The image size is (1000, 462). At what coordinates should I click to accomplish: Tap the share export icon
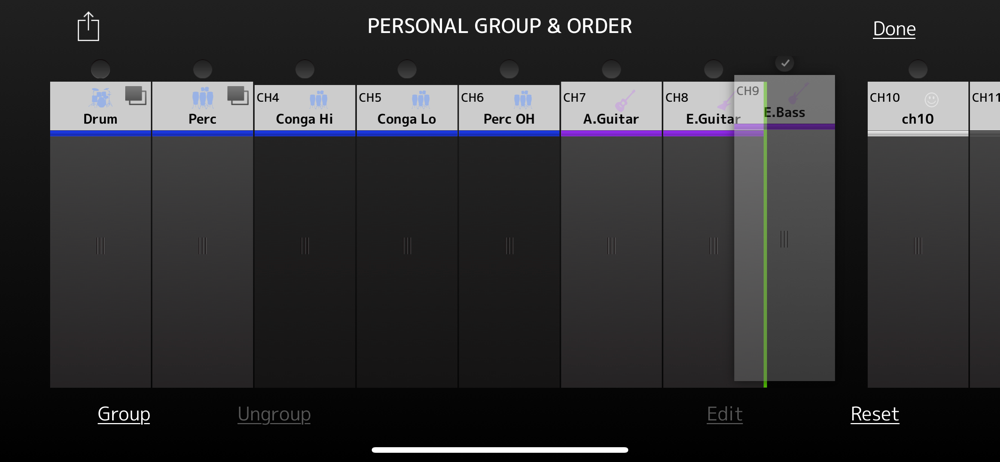89,27
